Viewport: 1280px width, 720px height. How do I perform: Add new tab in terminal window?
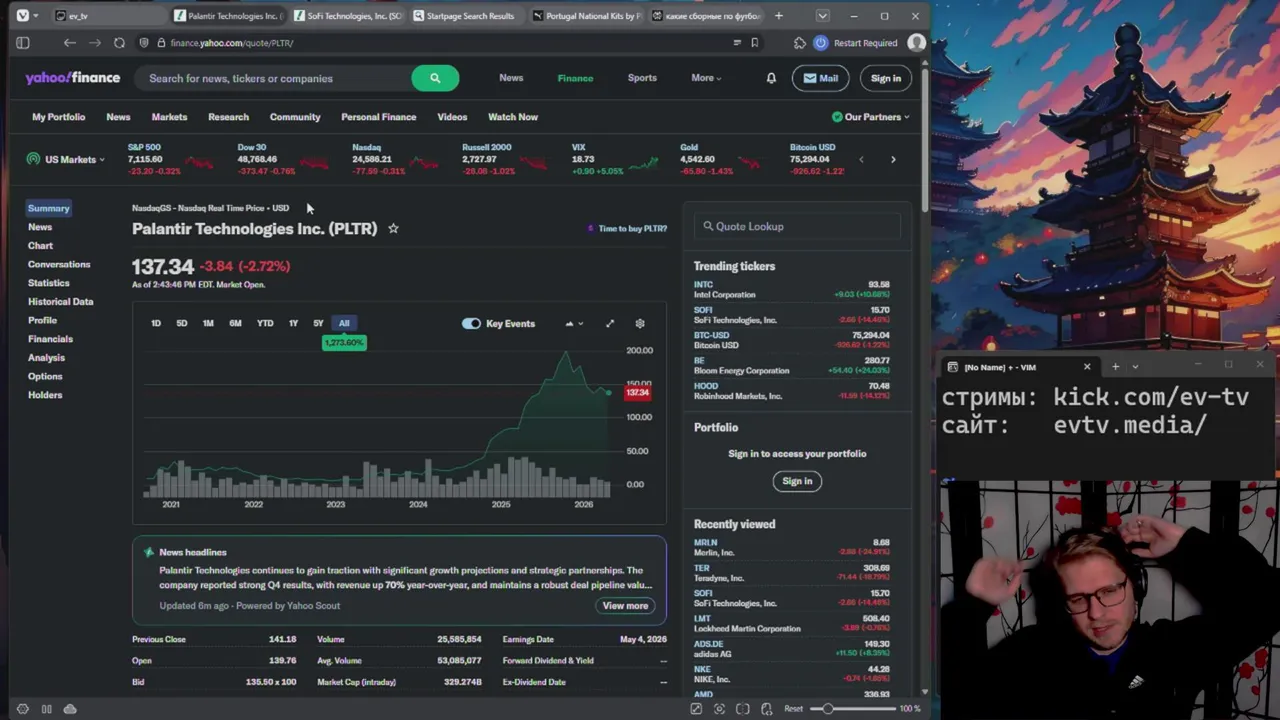coord(1116,367)
